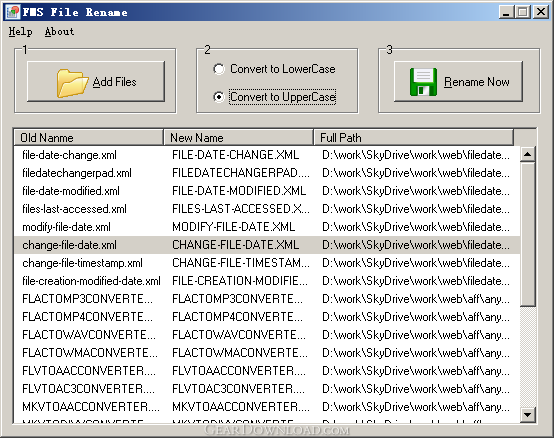
Task: Click the Add Files button label
Action: point(114,82)
